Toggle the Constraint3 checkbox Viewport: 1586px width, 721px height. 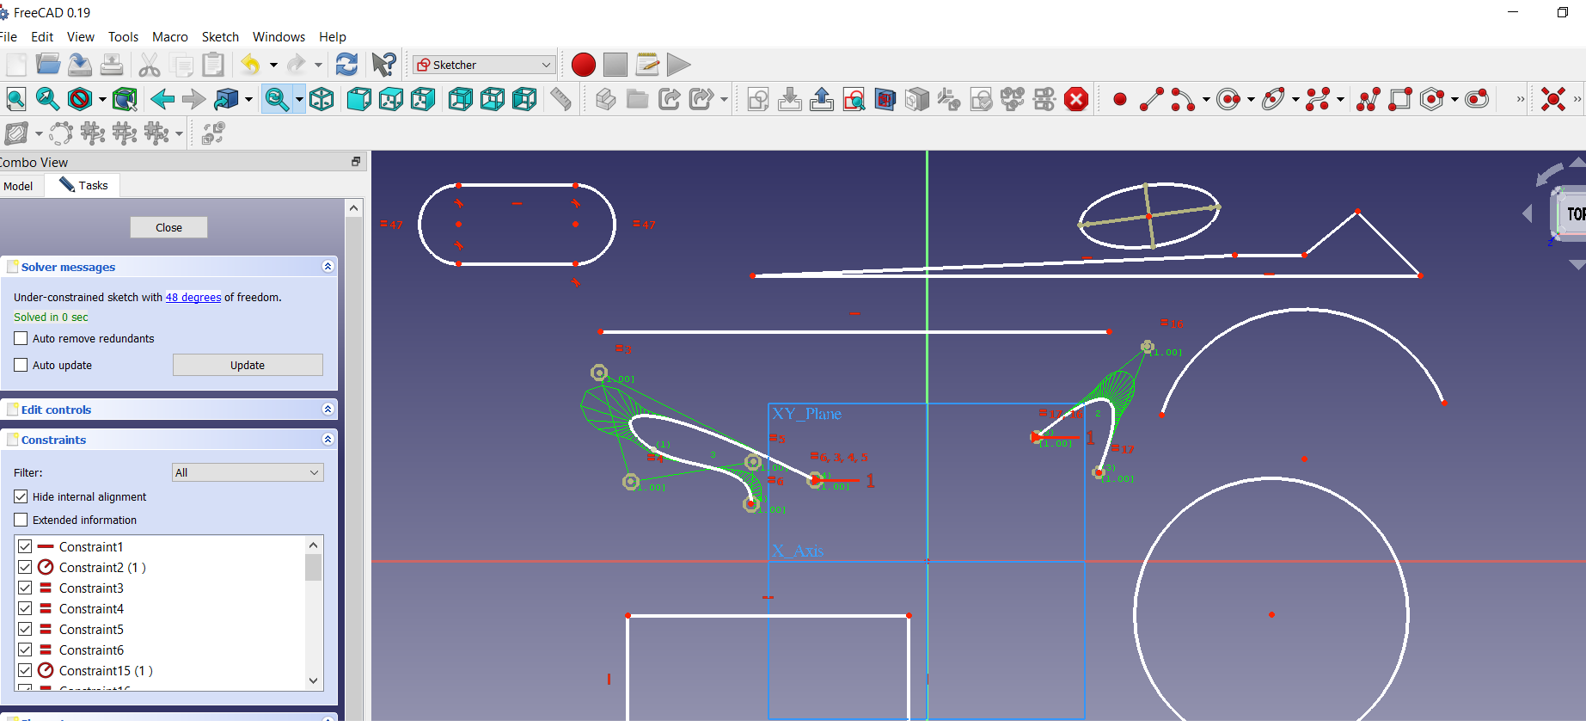pos(25,588)
